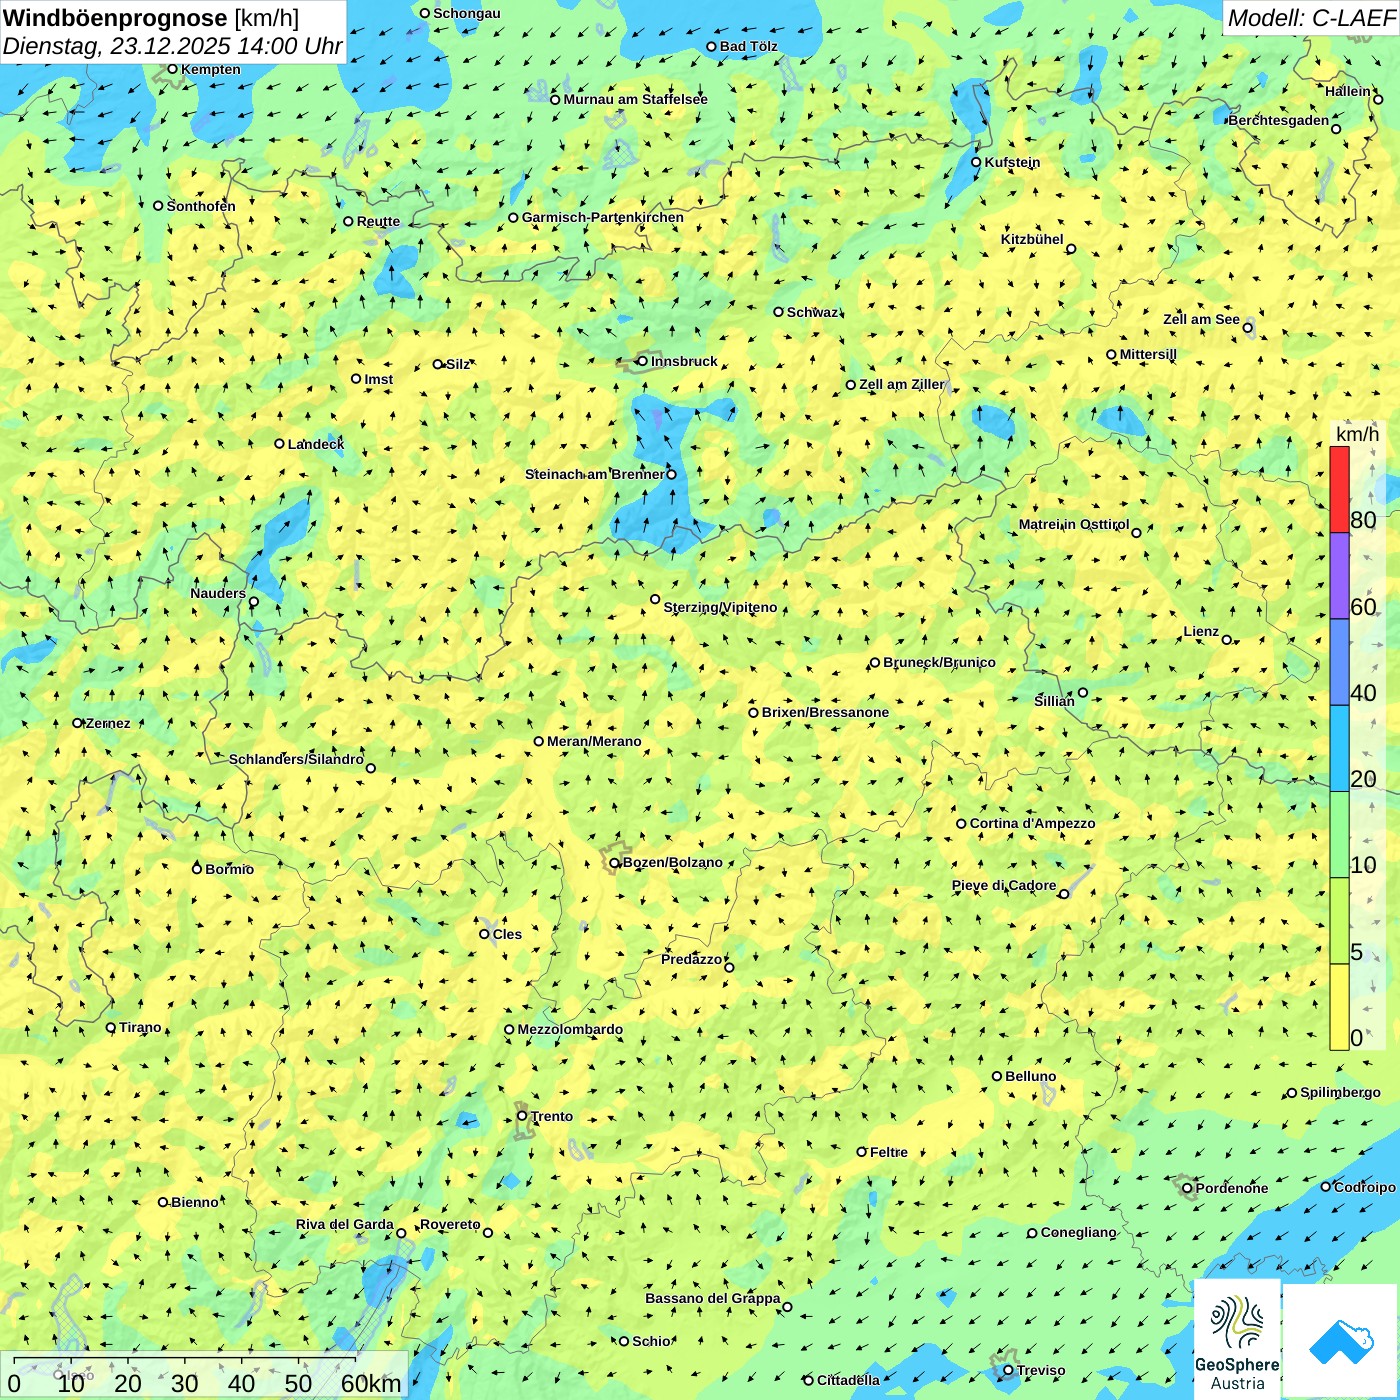This screenshot has height=1400, width=1400.
Task: Select the date 'Dienstag, 23.12.2025 14:00 Uhr'
Action: pyautogui.click(x=172, y=47)
